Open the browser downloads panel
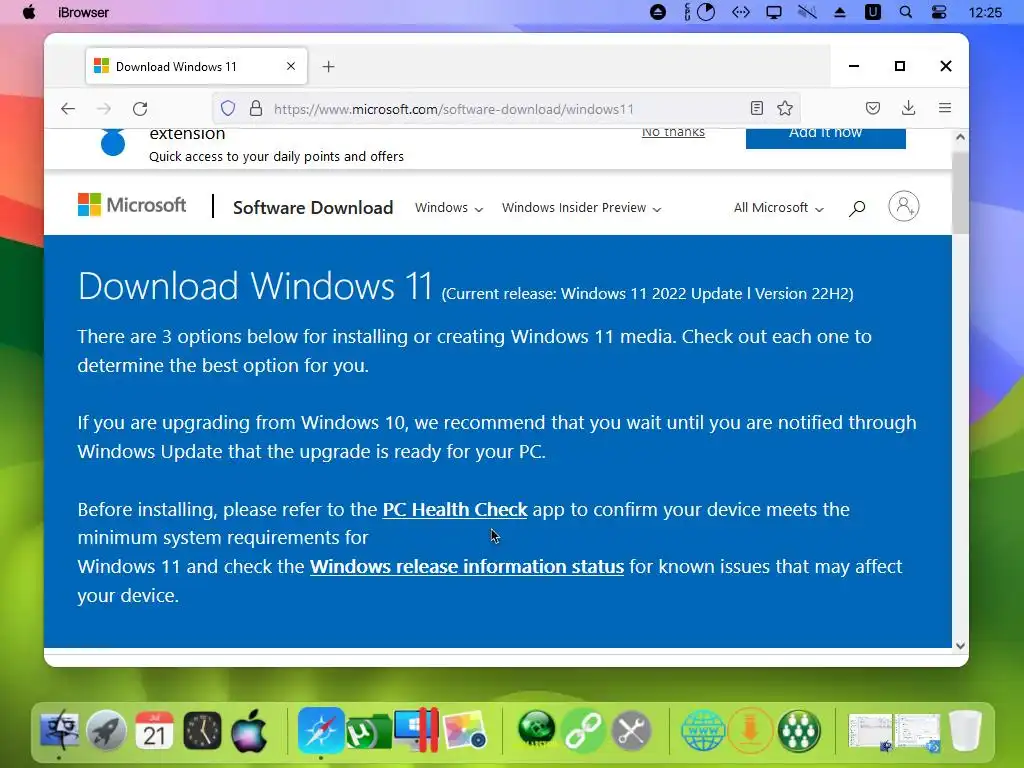This screenshot has height=768, width=1024. click(x=908, y=108)
